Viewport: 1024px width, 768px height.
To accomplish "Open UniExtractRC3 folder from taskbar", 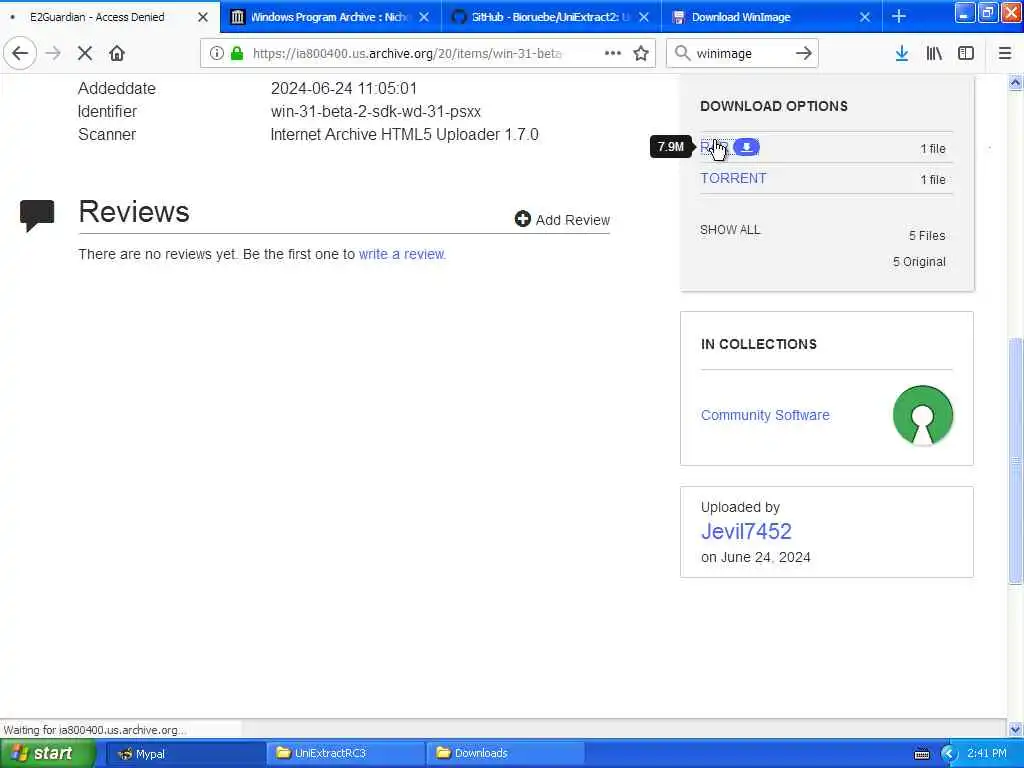I will 344,753.
